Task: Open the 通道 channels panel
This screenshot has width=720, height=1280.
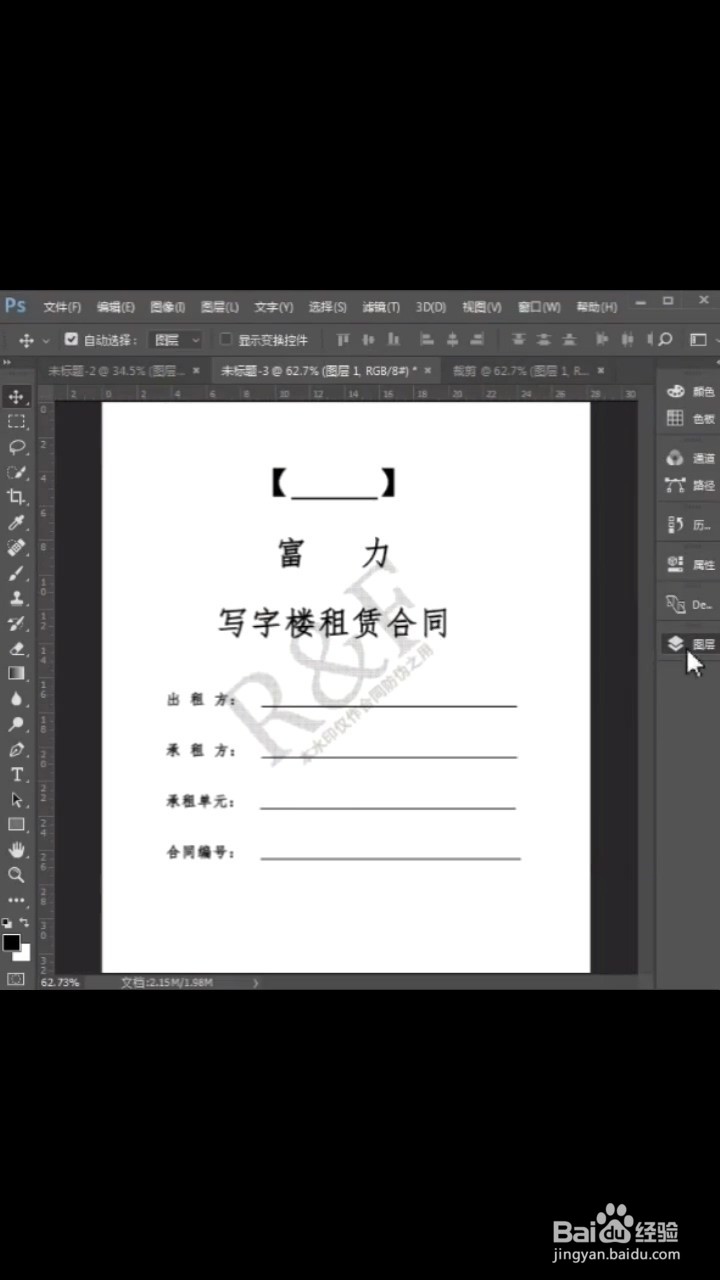Action: coord(691,458)
